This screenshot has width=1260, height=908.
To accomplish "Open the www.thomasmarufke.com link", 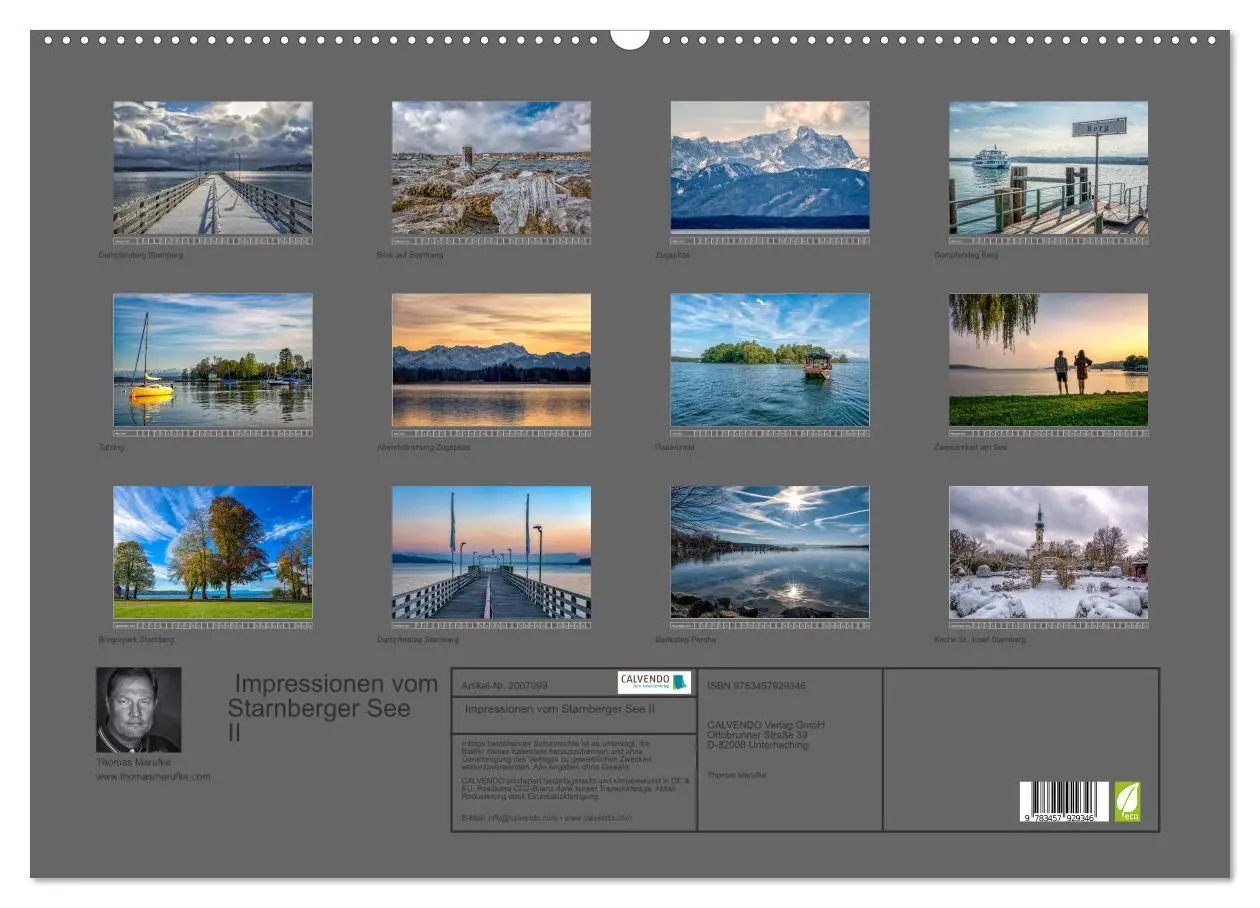I will [153, 776].
